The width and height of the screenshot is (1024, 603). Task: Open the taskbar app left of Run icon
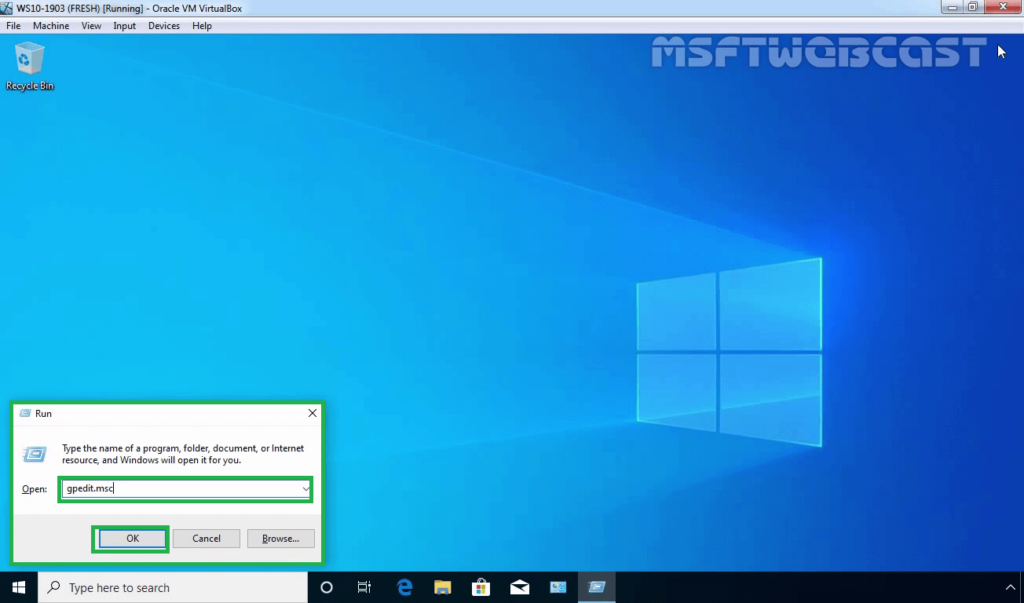(558, 587)
